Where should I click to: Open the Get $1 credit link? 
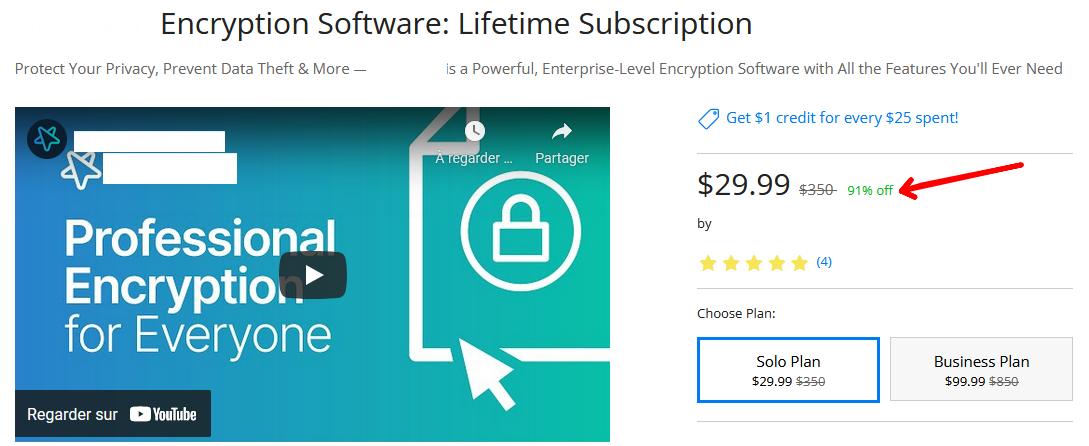tap(842, 118)
